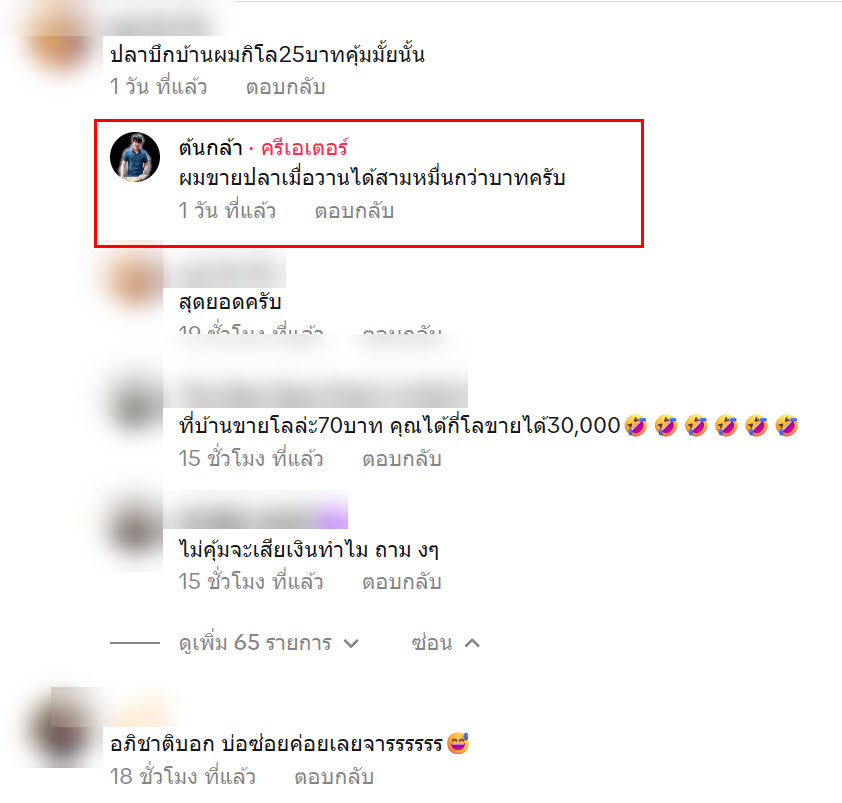Click the up chevron next to ซ่อน
This screenshot has width=842, height=803.
point(472,642)
